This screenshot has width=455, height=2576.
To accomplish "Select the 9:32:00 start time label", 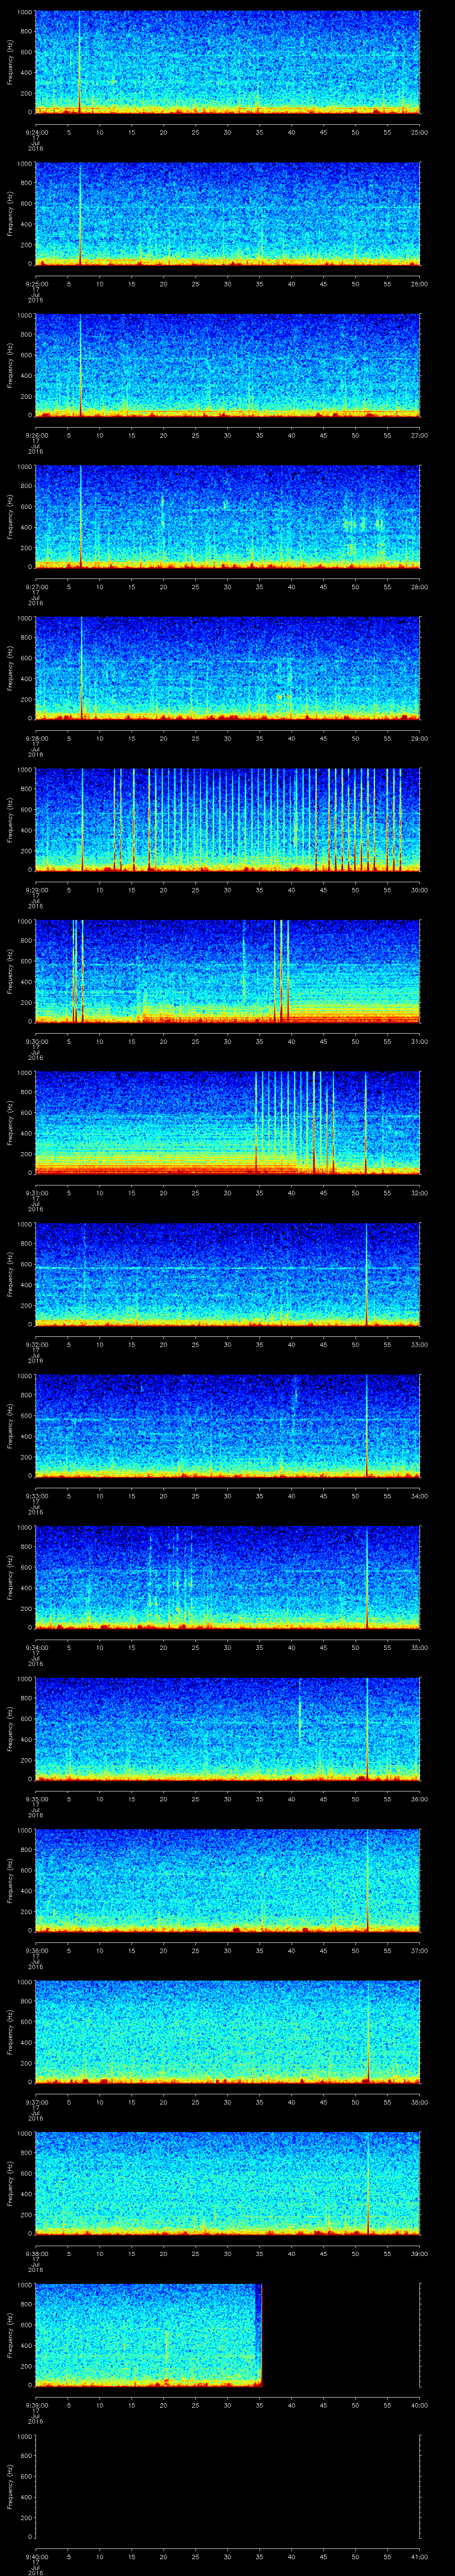I will 36,1344.
